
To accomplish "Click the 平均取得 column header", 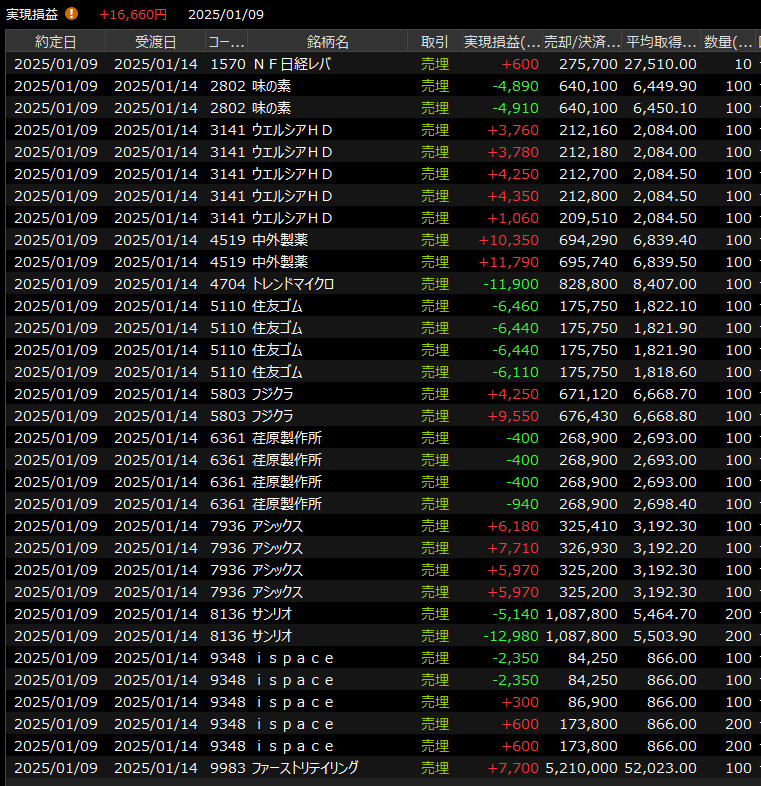I will (661, 42).
